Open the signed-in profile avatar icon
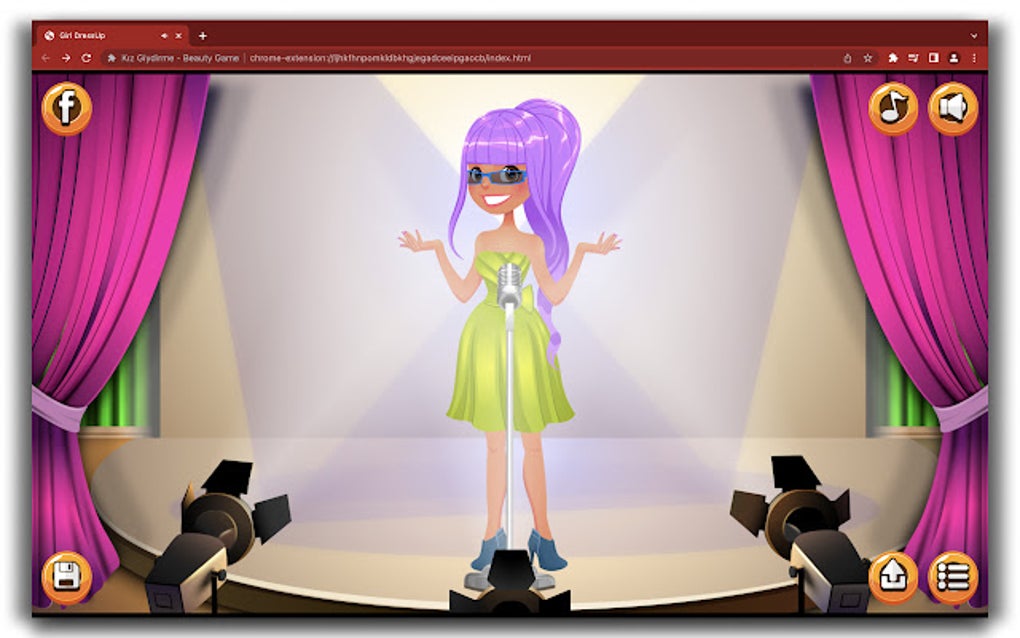 tap(954, 58)
